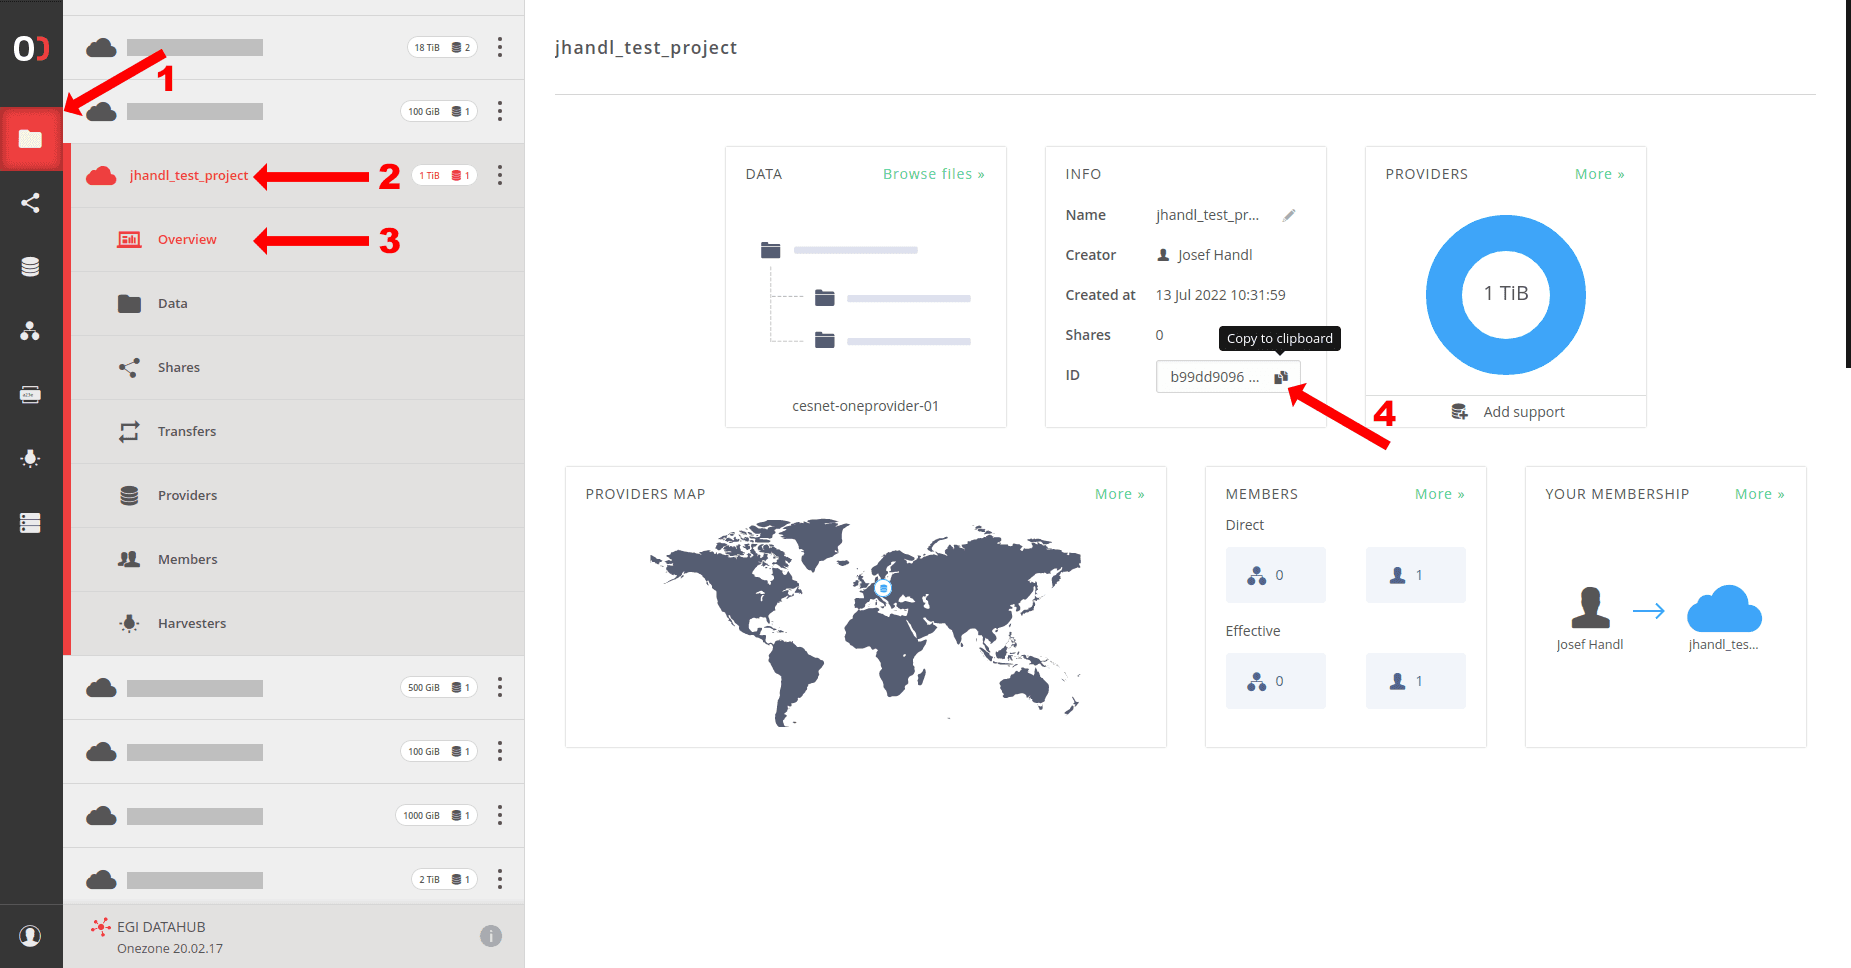
Task: Select the Transfers submenu item
Action: (186, 432)
